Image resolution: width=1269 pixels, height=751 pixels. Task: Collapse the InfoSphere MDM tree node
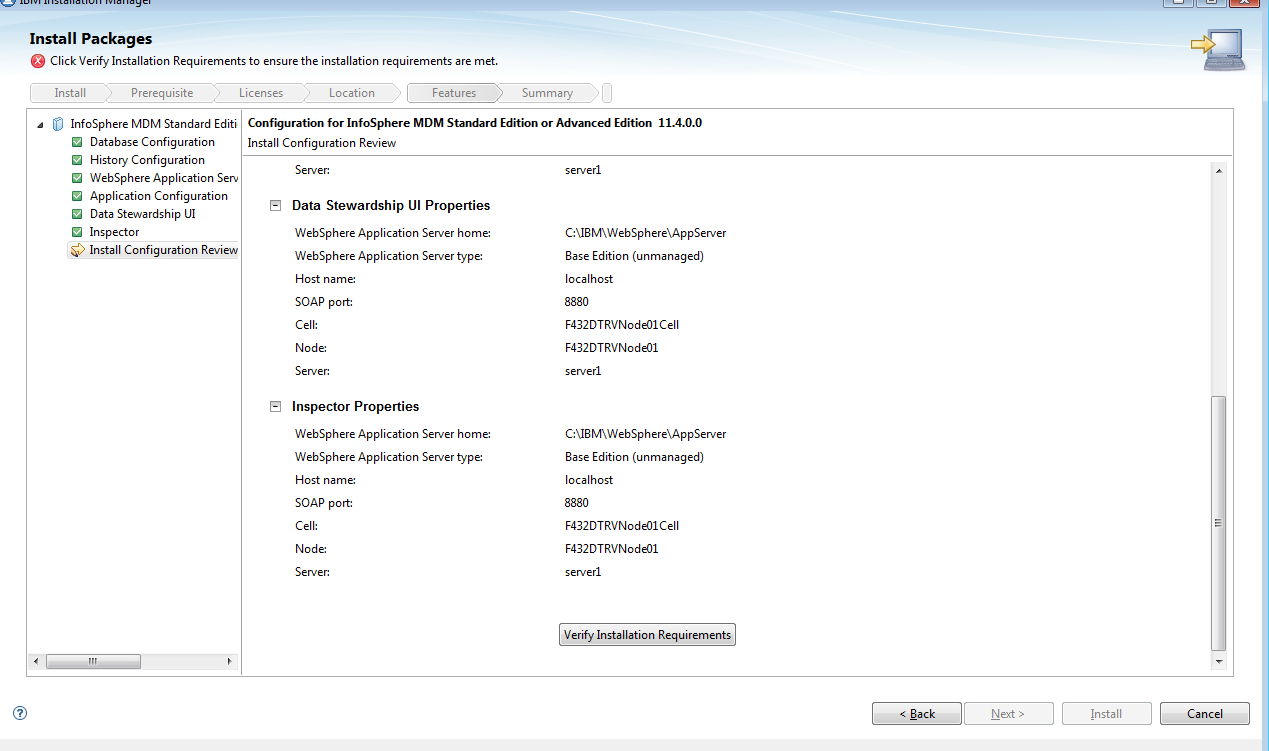click(40, 125)
